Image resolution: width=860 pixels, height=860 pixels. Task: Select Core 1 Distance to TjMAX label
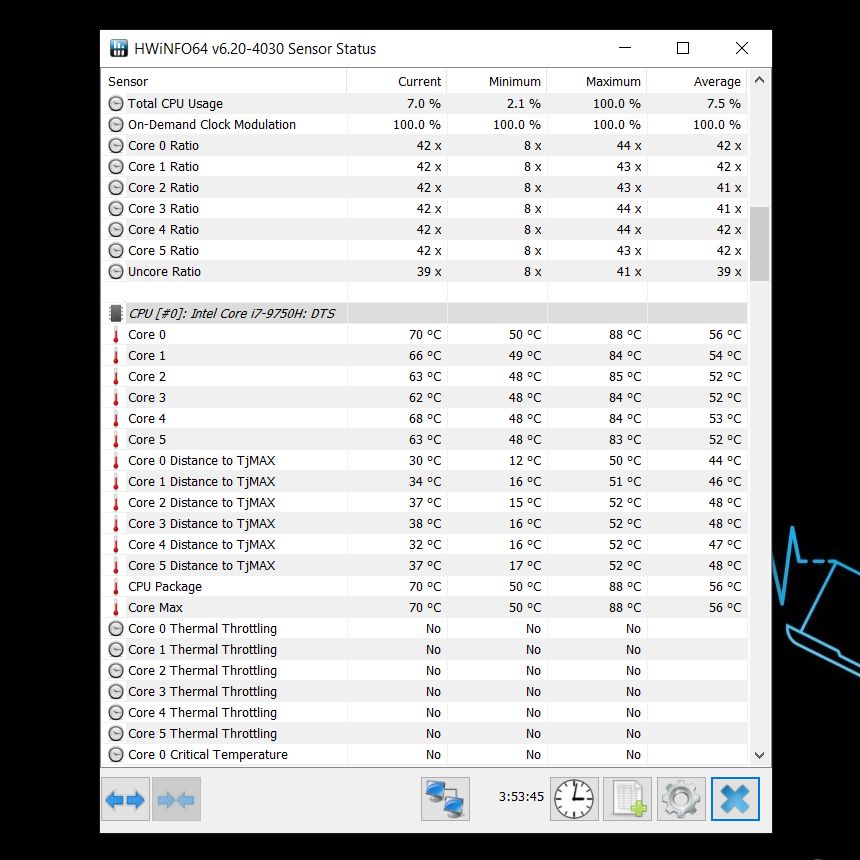(202, 482)
